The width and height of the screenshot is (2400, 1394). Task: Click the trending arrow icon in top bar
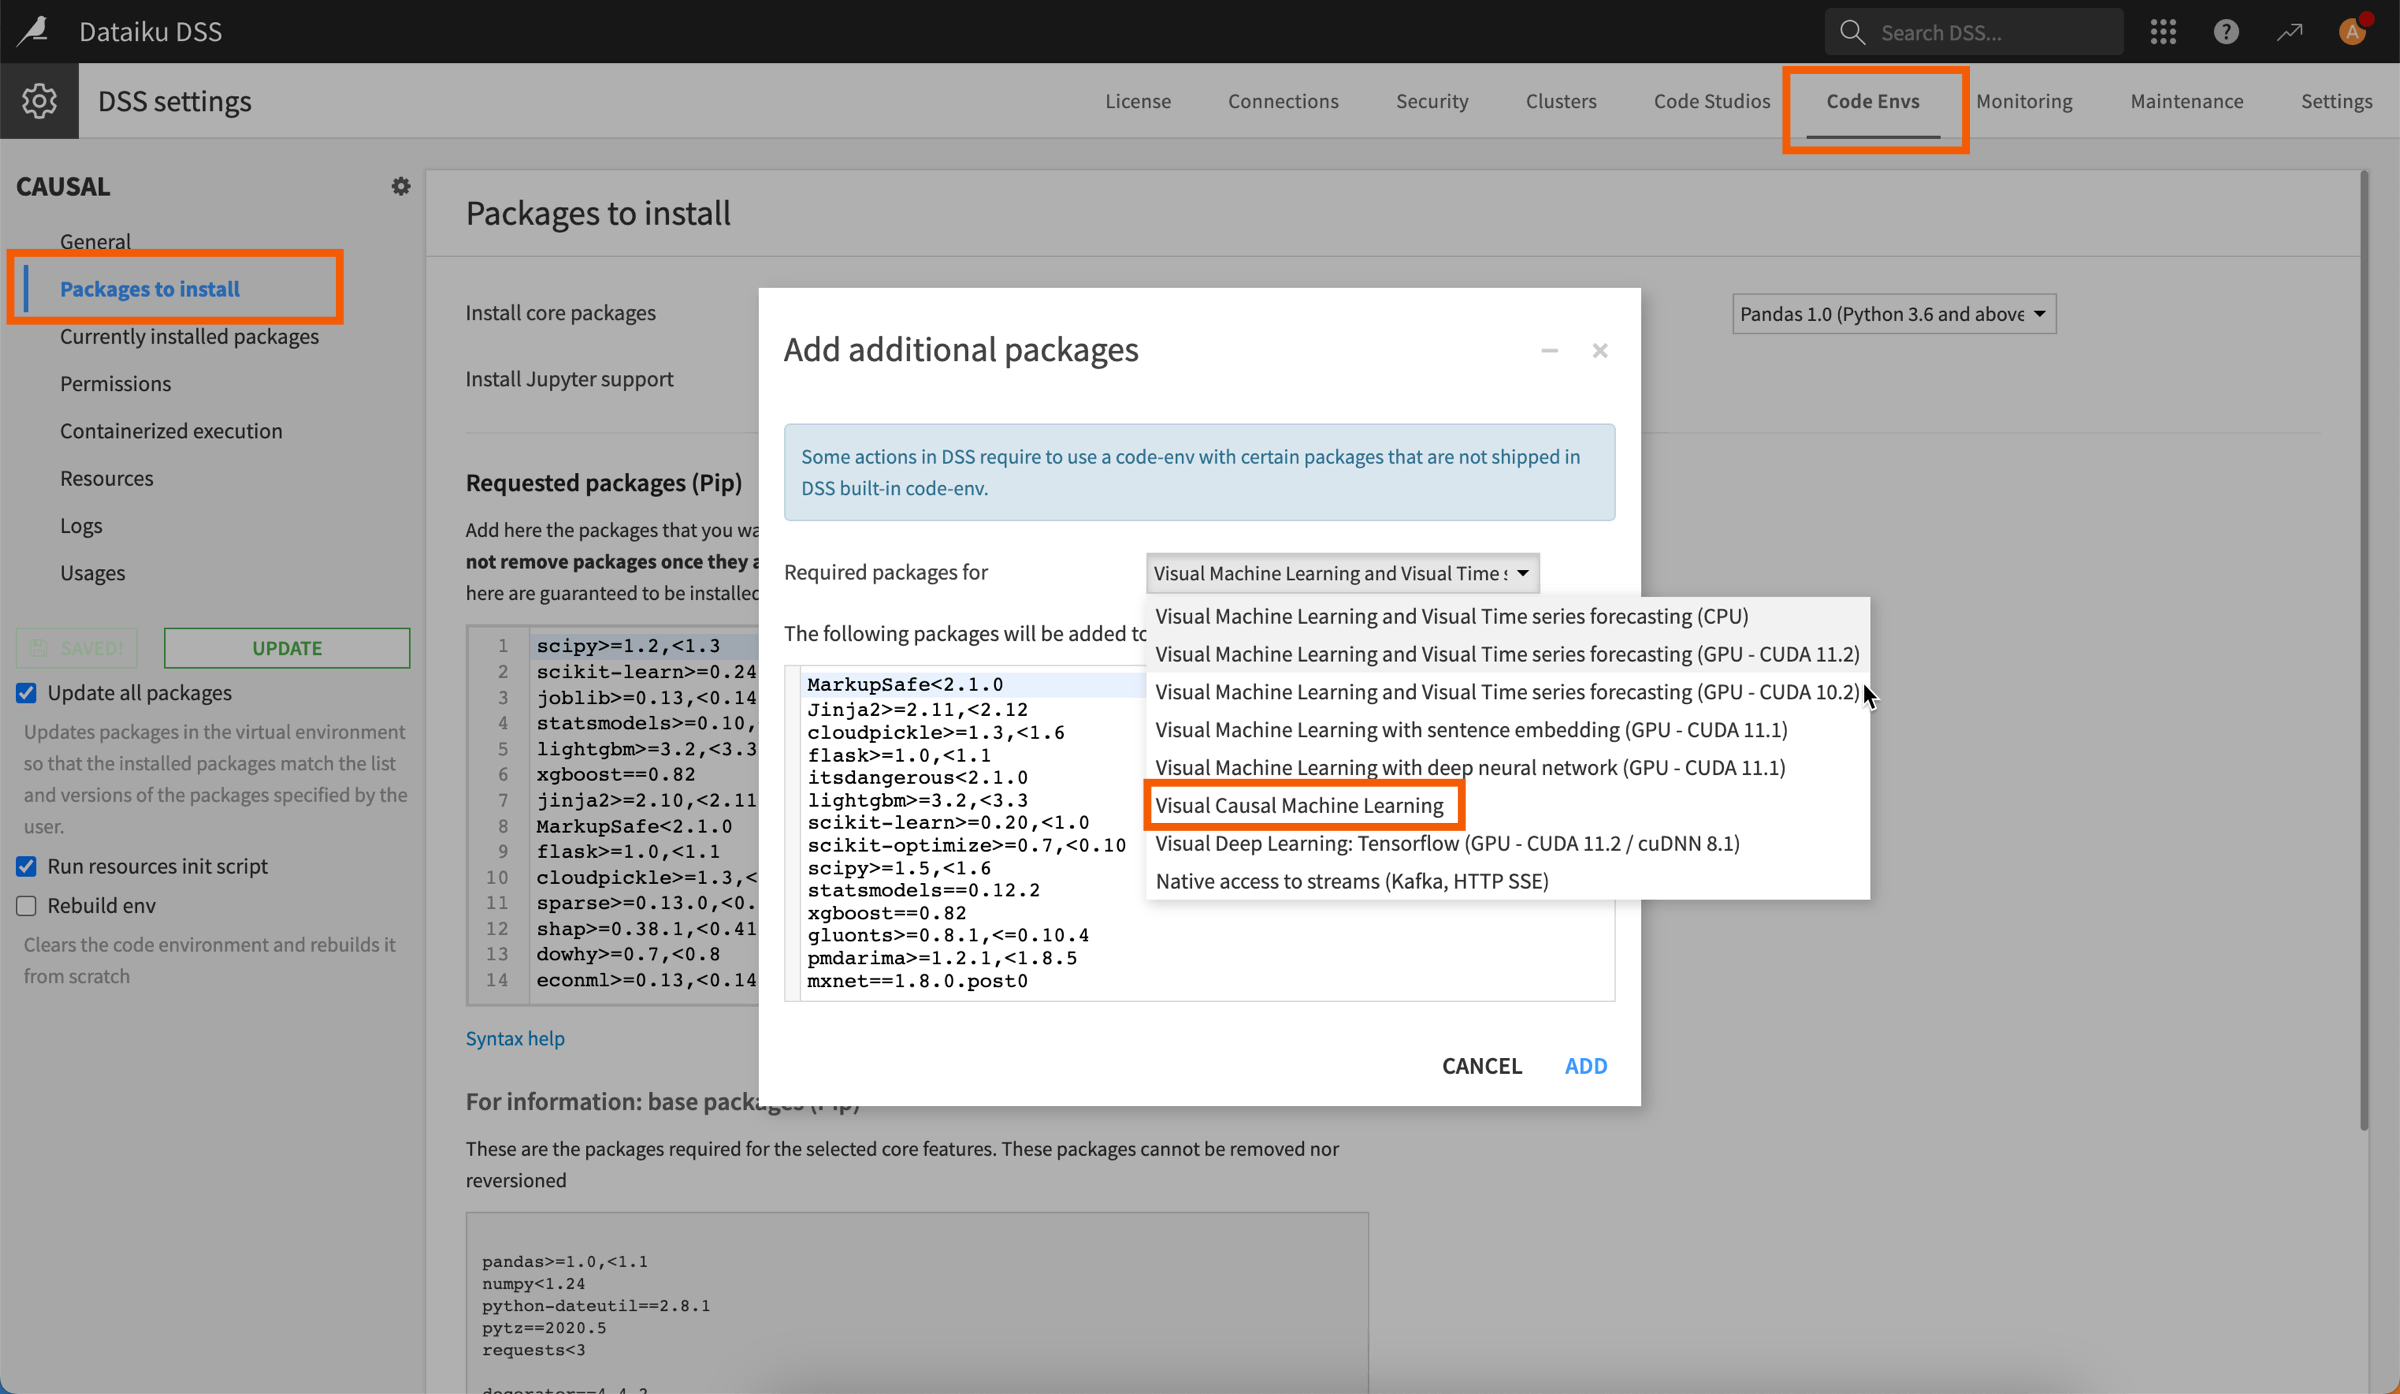click(2290, 31)
